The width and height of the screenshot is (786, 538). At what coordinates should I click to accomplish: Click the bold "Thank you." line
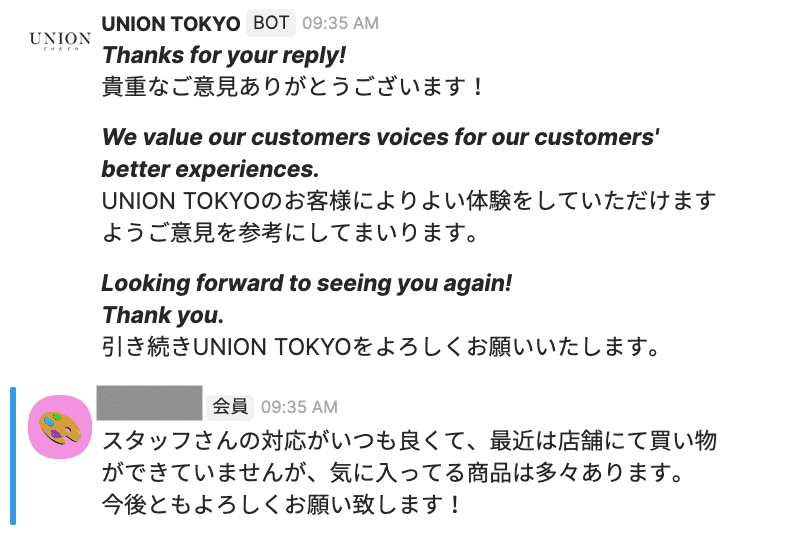pos(163,315)
